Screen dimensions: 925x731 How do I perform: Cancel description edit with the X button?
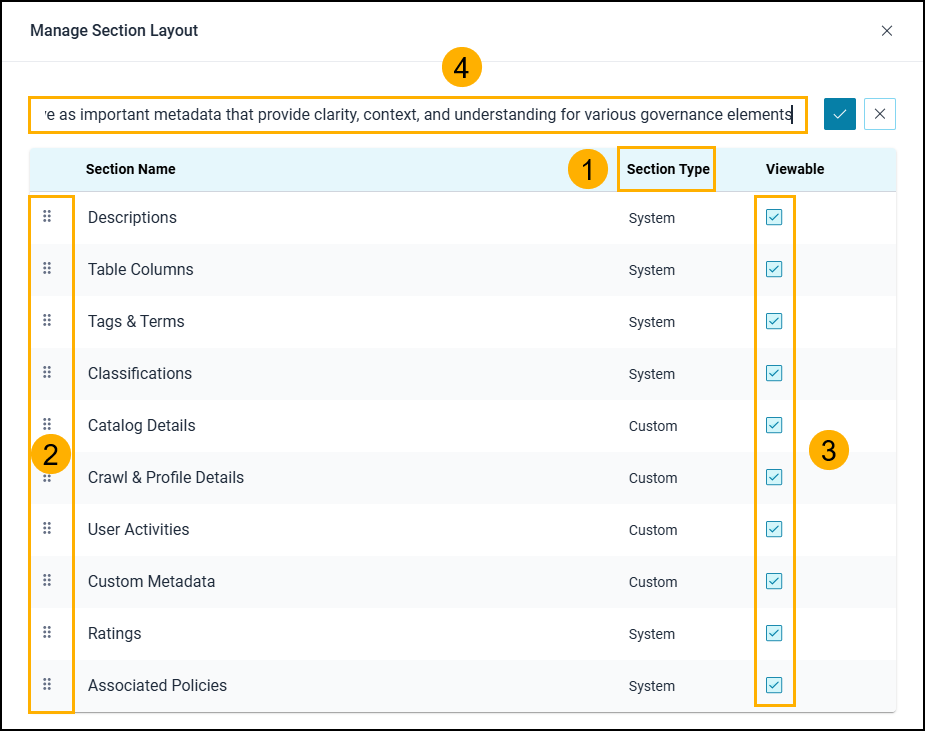tap(880, 114)
